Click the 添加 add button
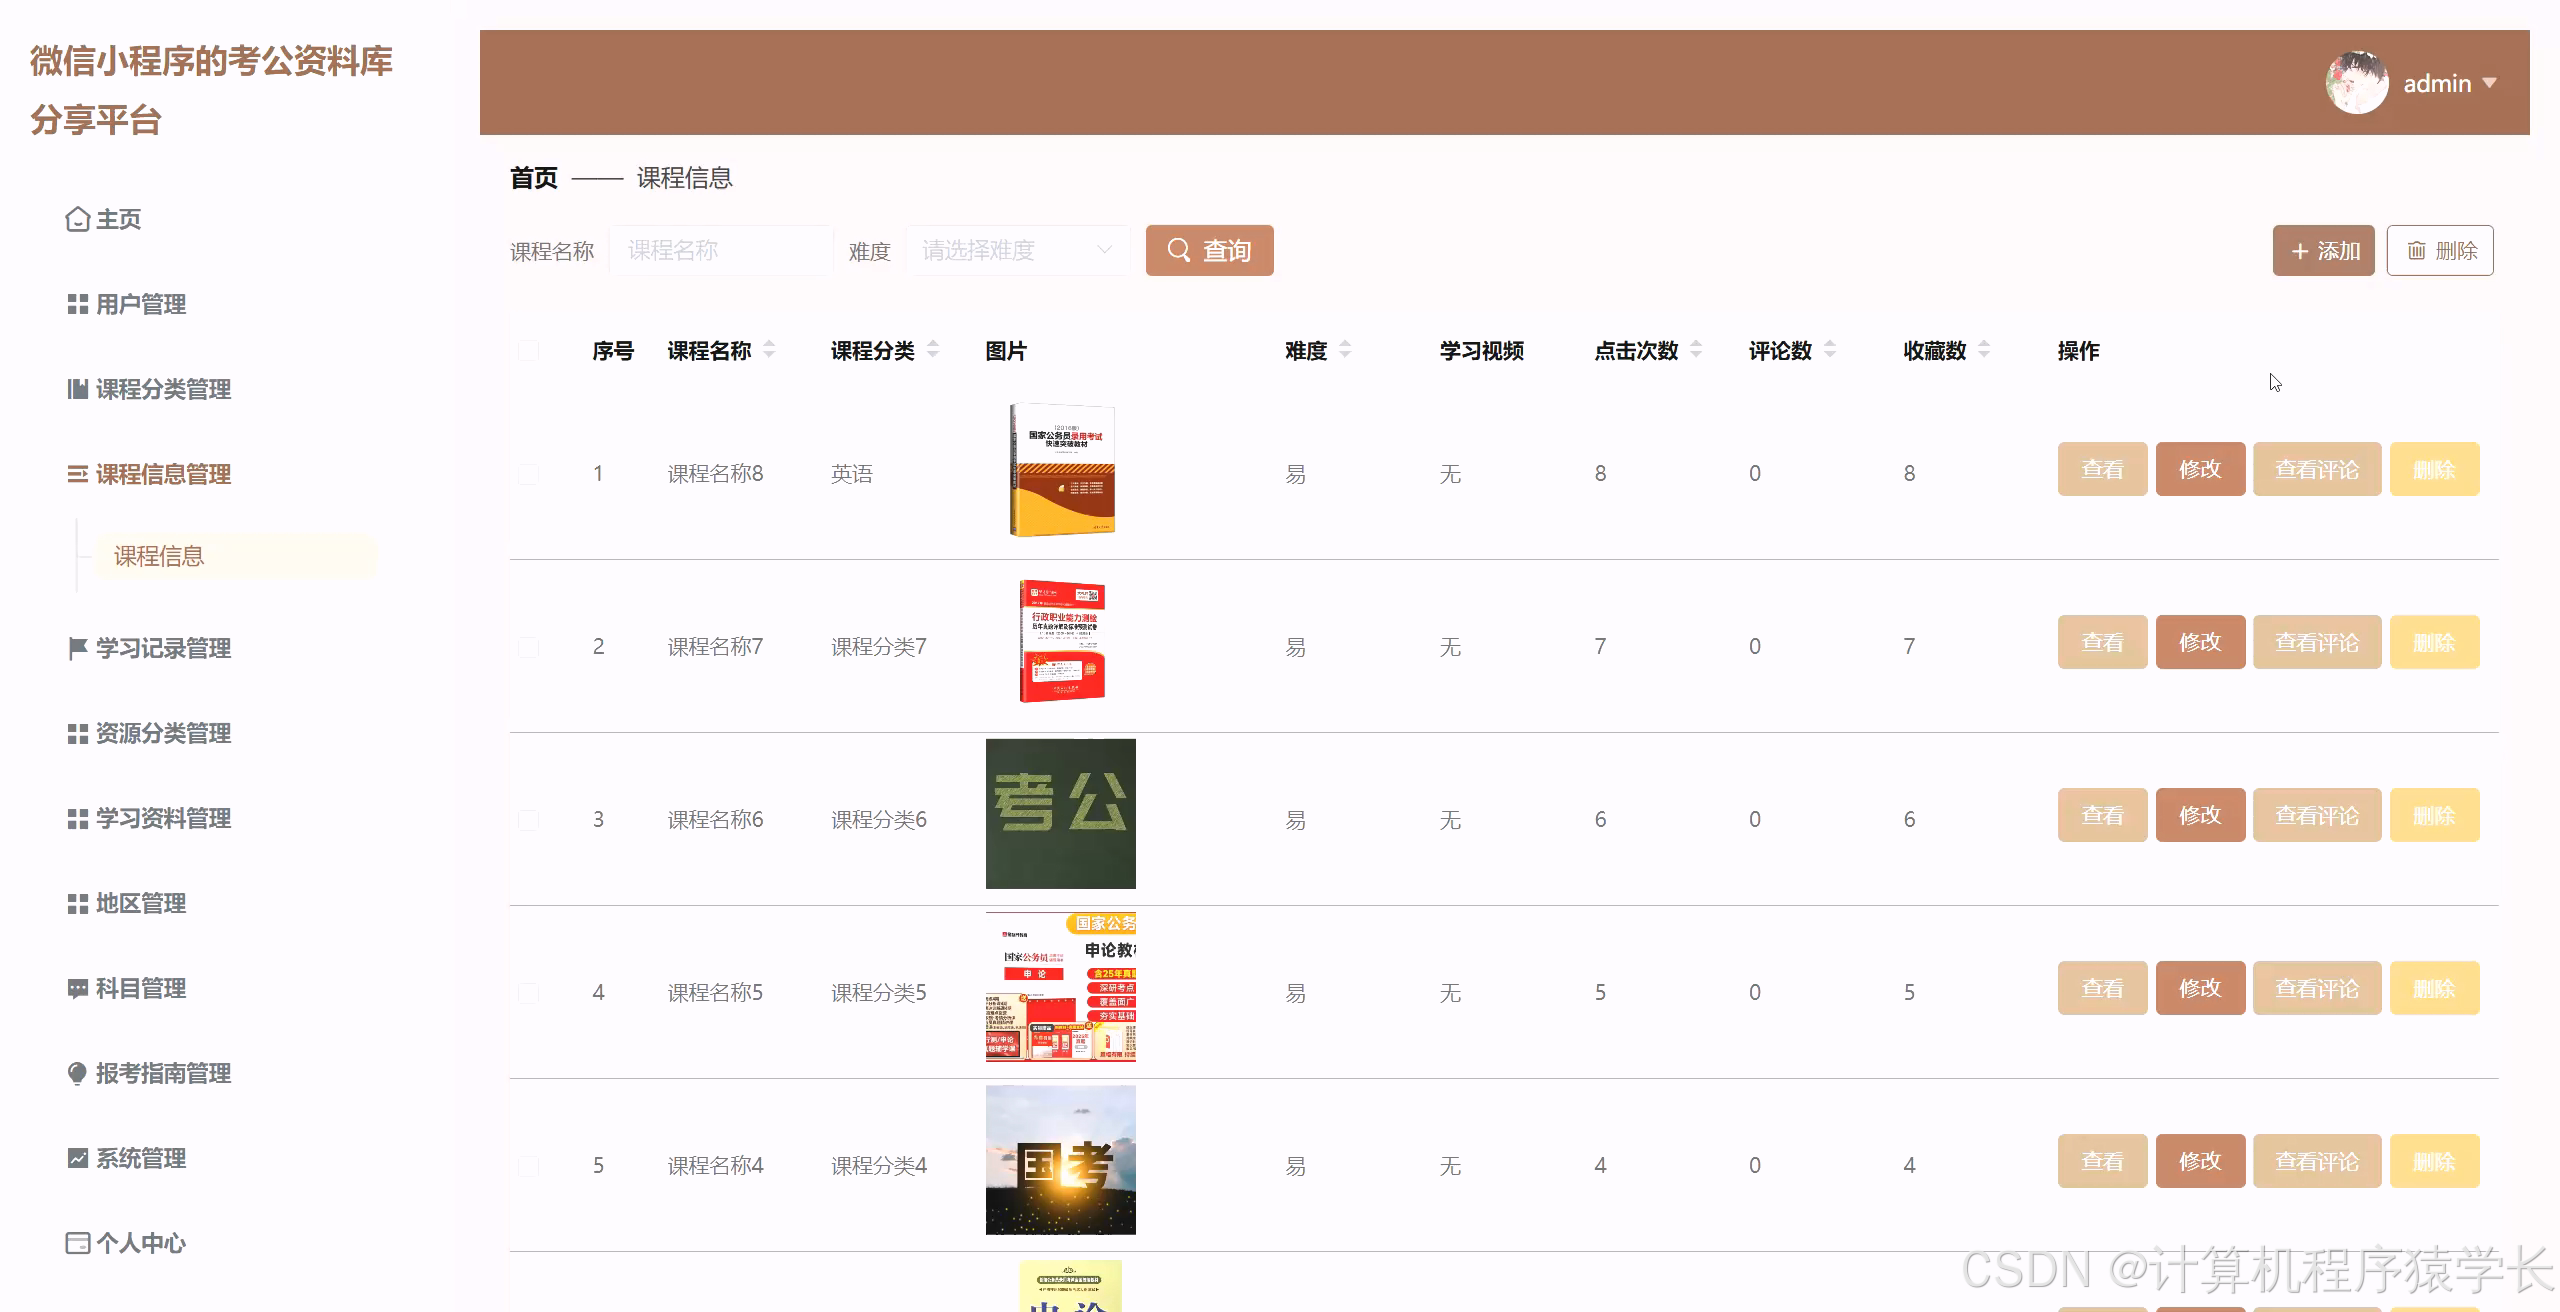Viewport: 2560px width, 1312px height. coord(2323,250)
